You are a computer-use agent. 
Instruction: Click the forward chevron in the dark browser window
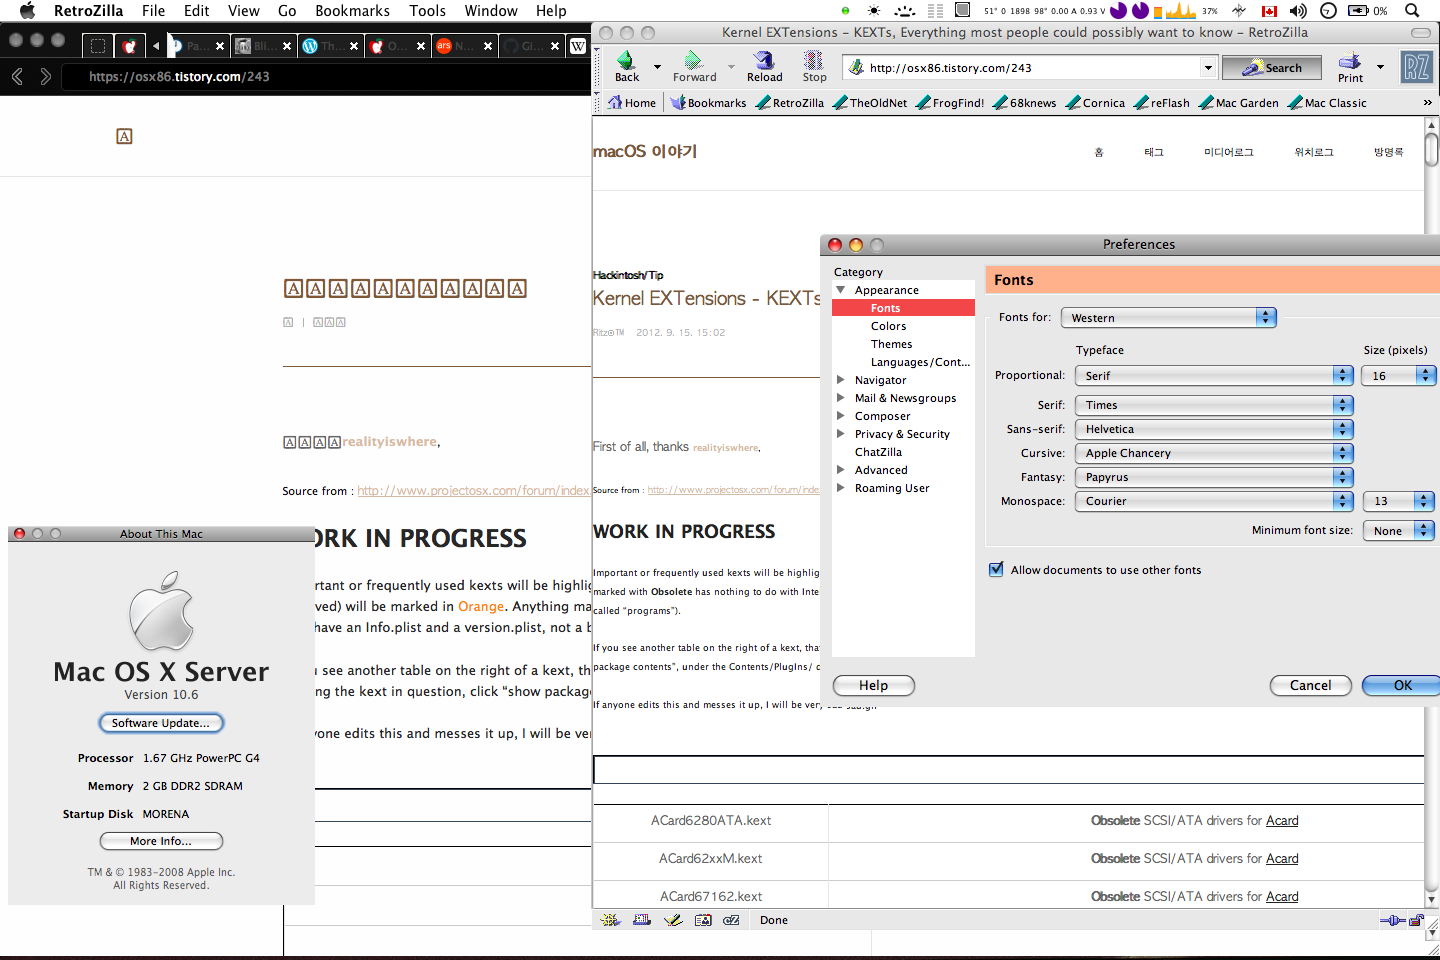pyautogui.click(x=45, y=76)
